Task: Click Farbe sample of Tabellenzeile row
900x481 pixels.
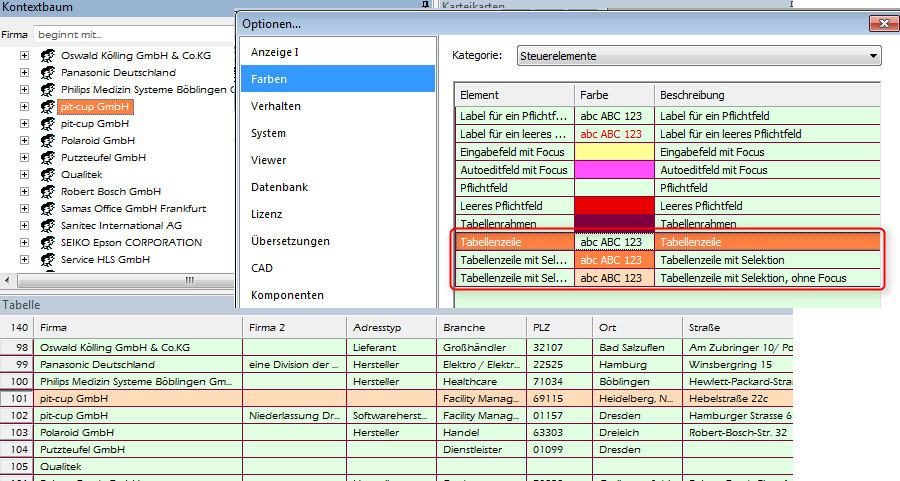Action: pyautogui.click(x=614, y=242)
